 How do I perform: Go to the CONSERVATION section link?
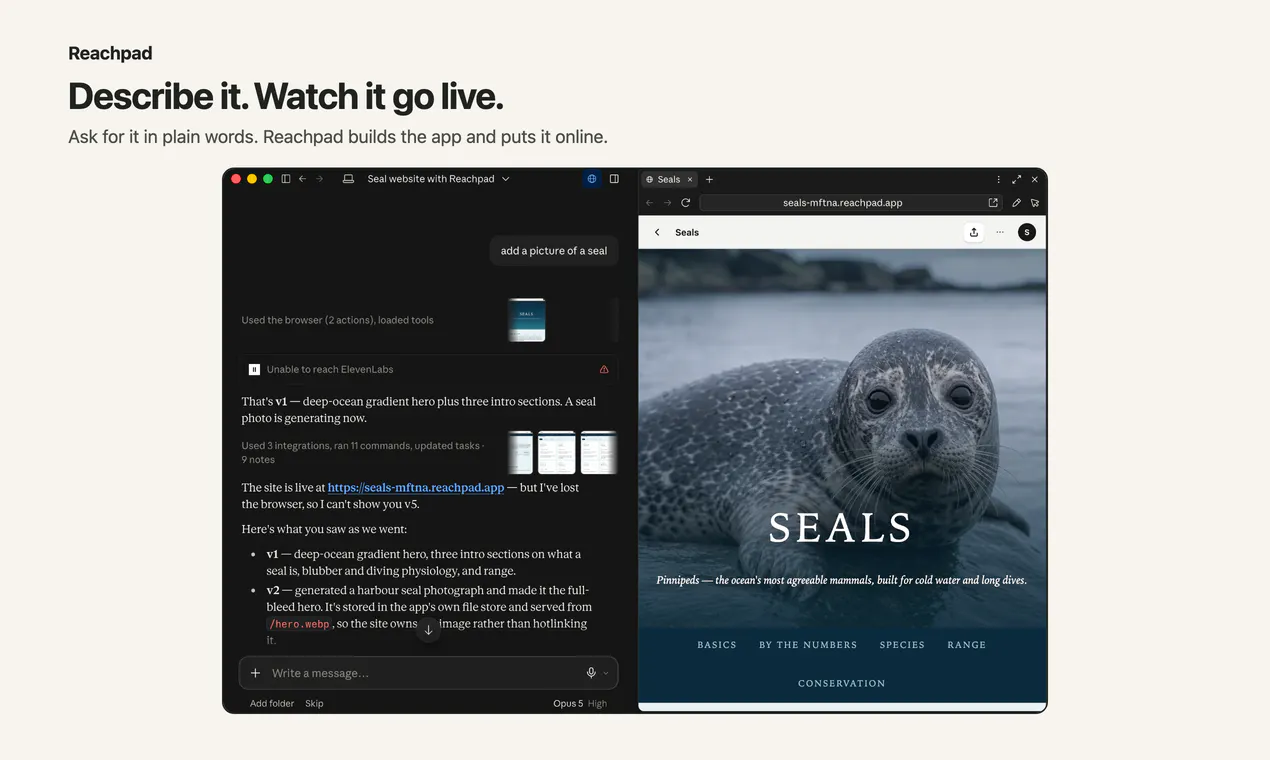842,684
